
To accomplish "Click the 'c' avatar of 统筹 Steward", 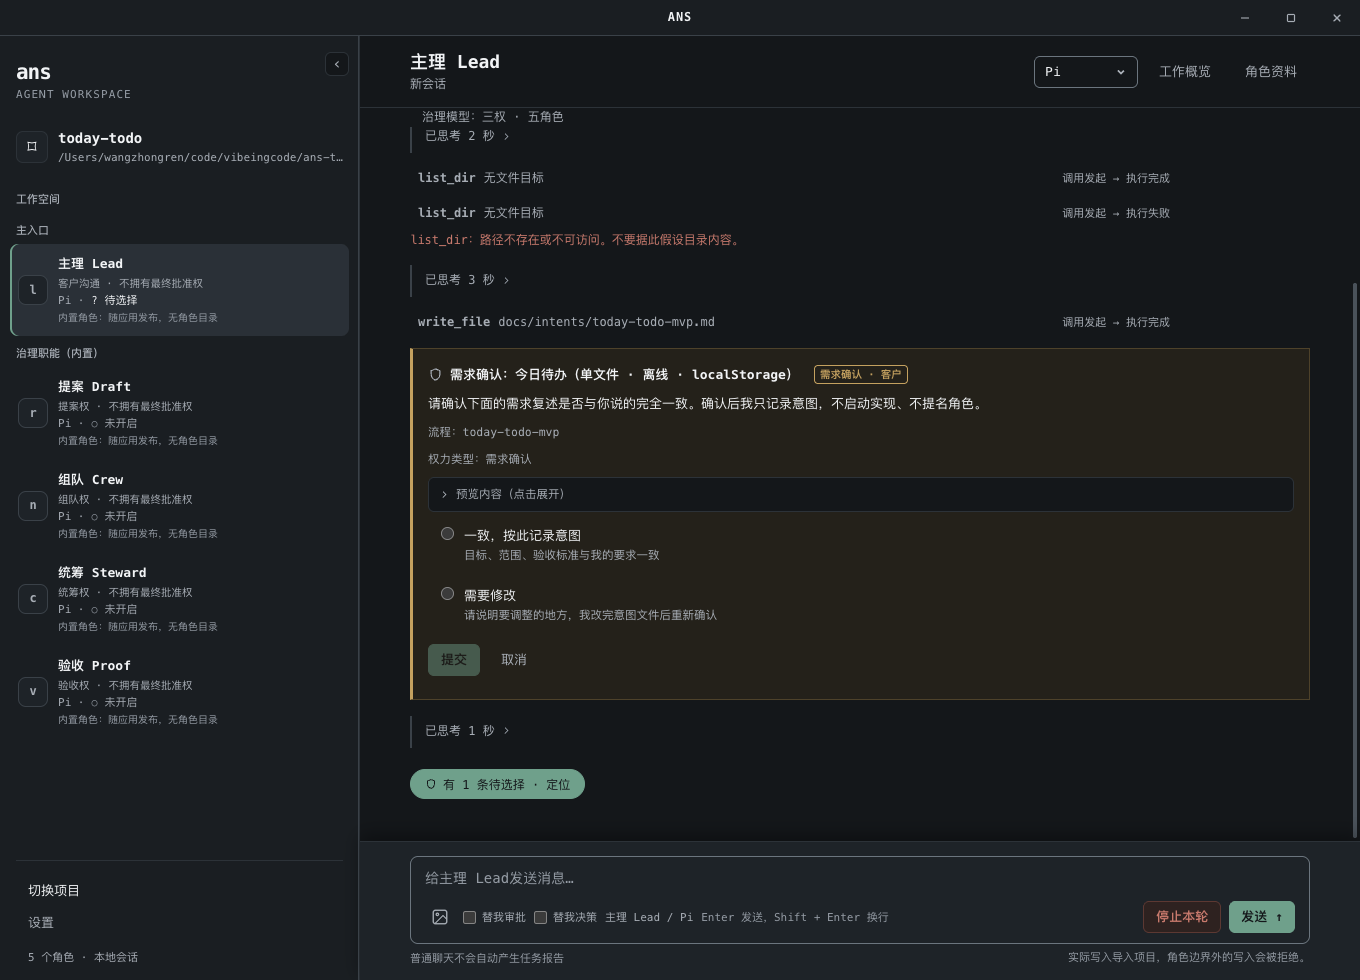I will coord(33,599).
